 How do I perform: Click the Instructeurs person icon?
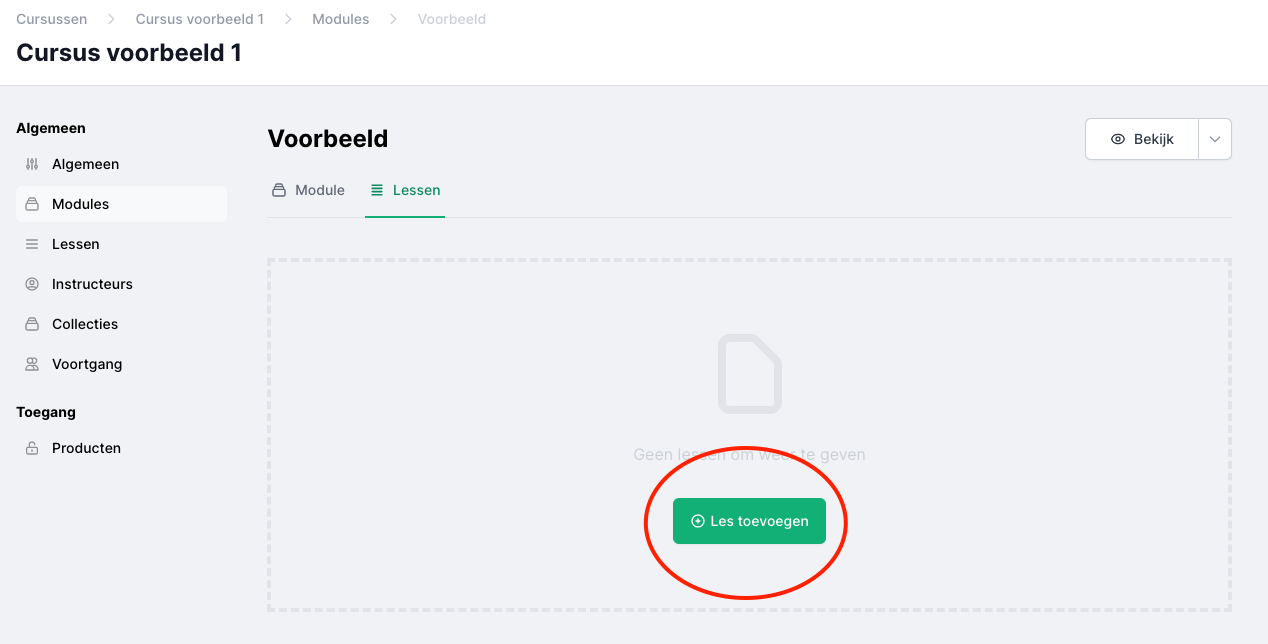pos(32,284)
